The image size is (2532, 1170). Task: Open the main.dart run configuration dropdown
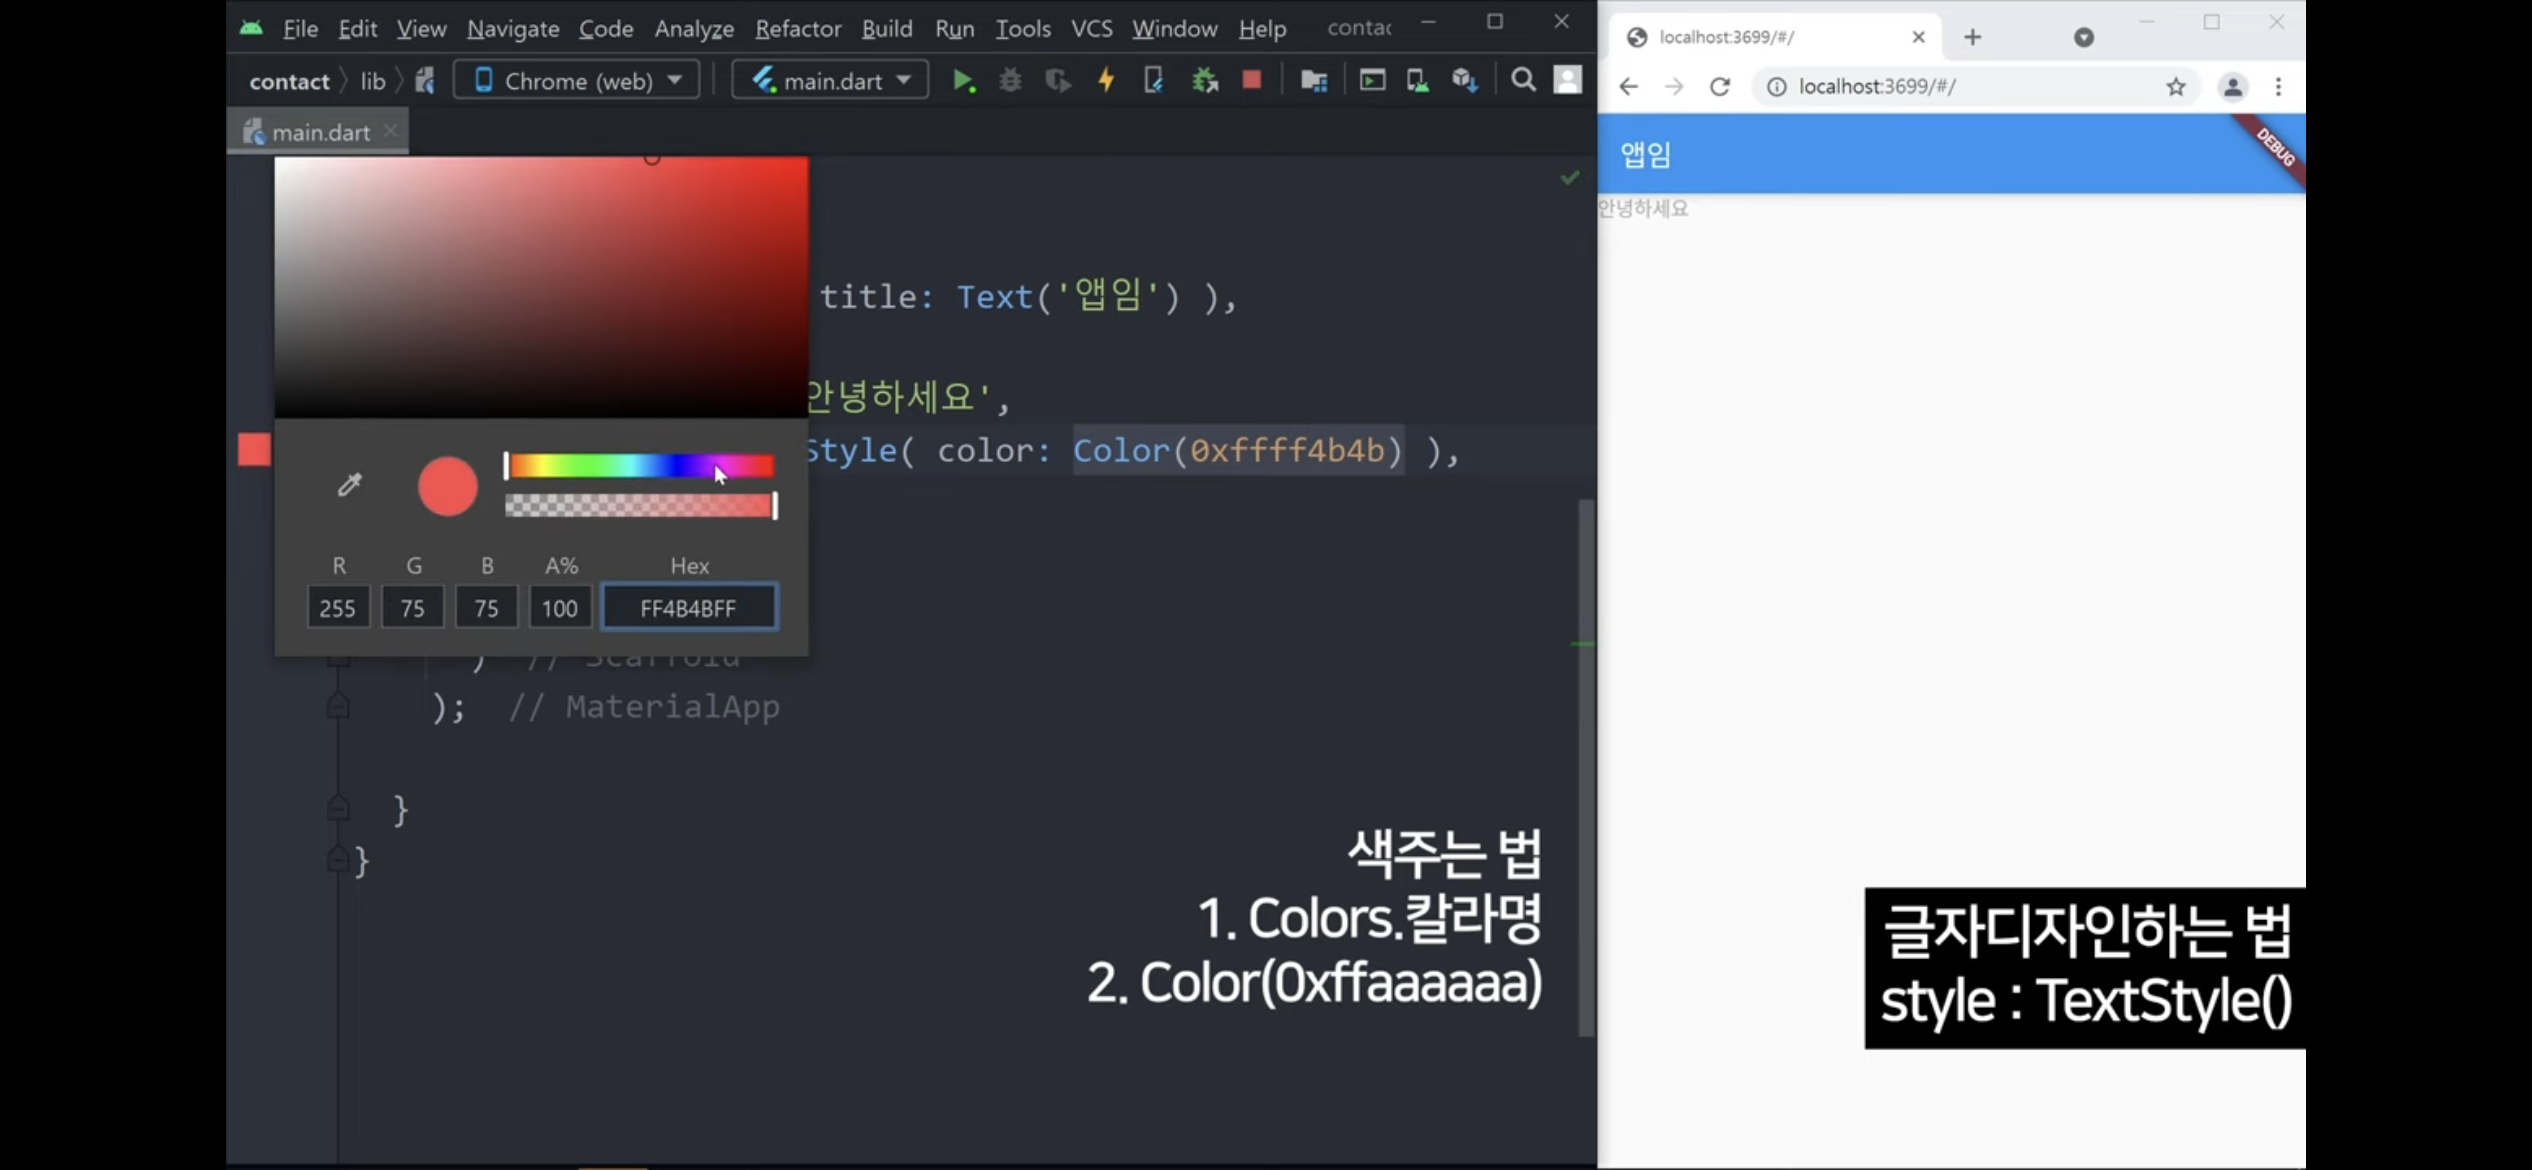click(x=830, y=81)
